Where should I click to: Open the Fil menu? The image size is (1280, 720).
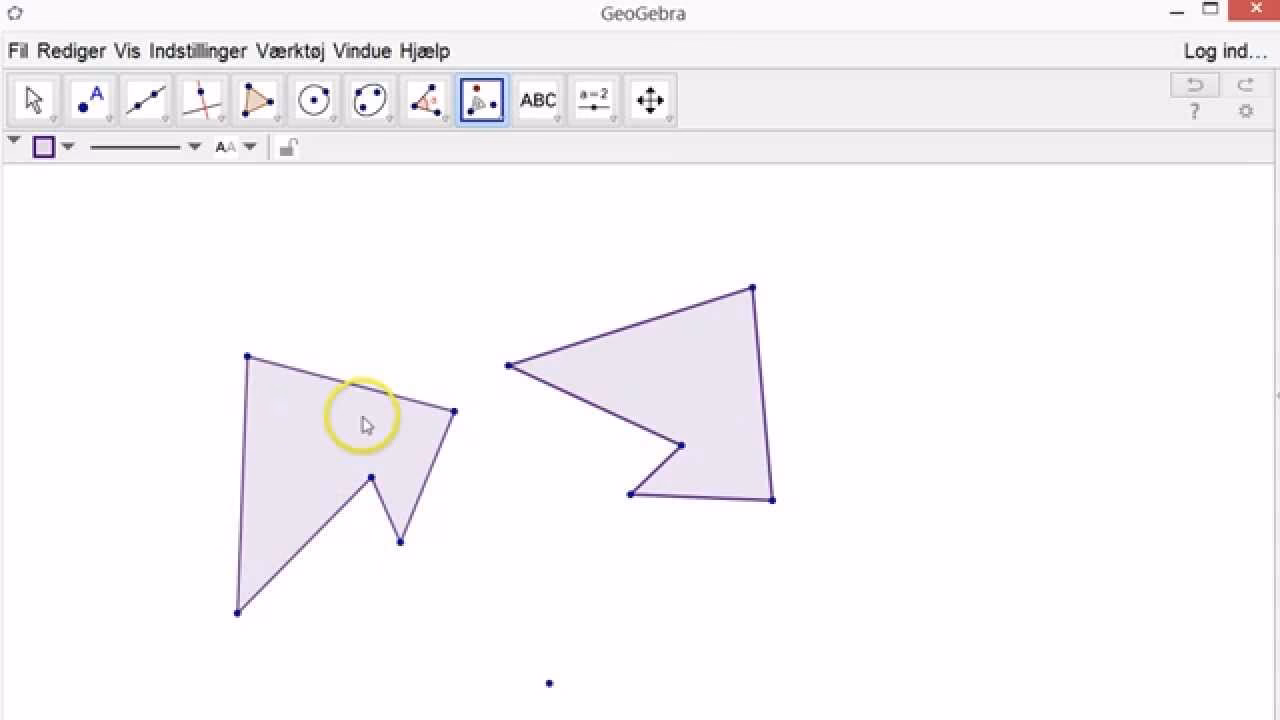pyautogui.click(x=18, y=51)
